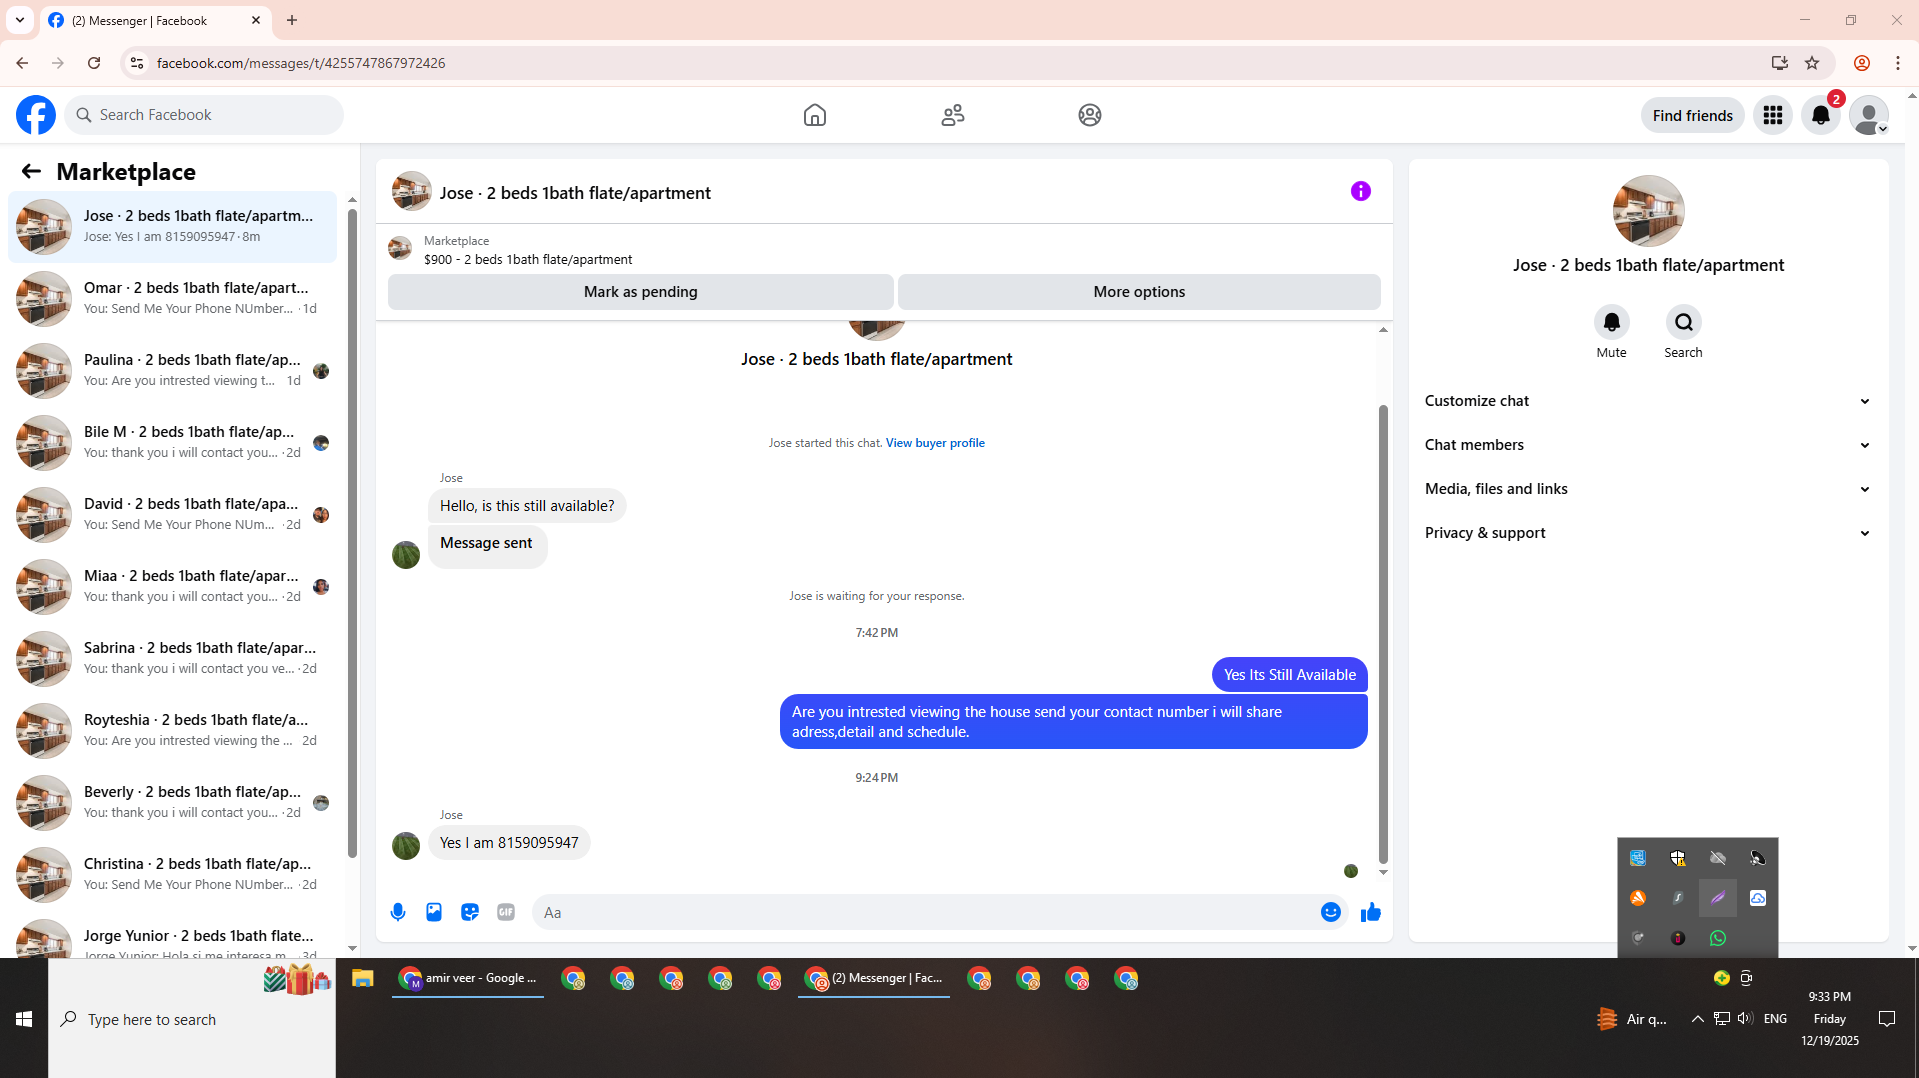Viewport: 1919px width, 1078px height.
Task: Click the conversation list scrollbar
Action: click(x=352, y=534)
